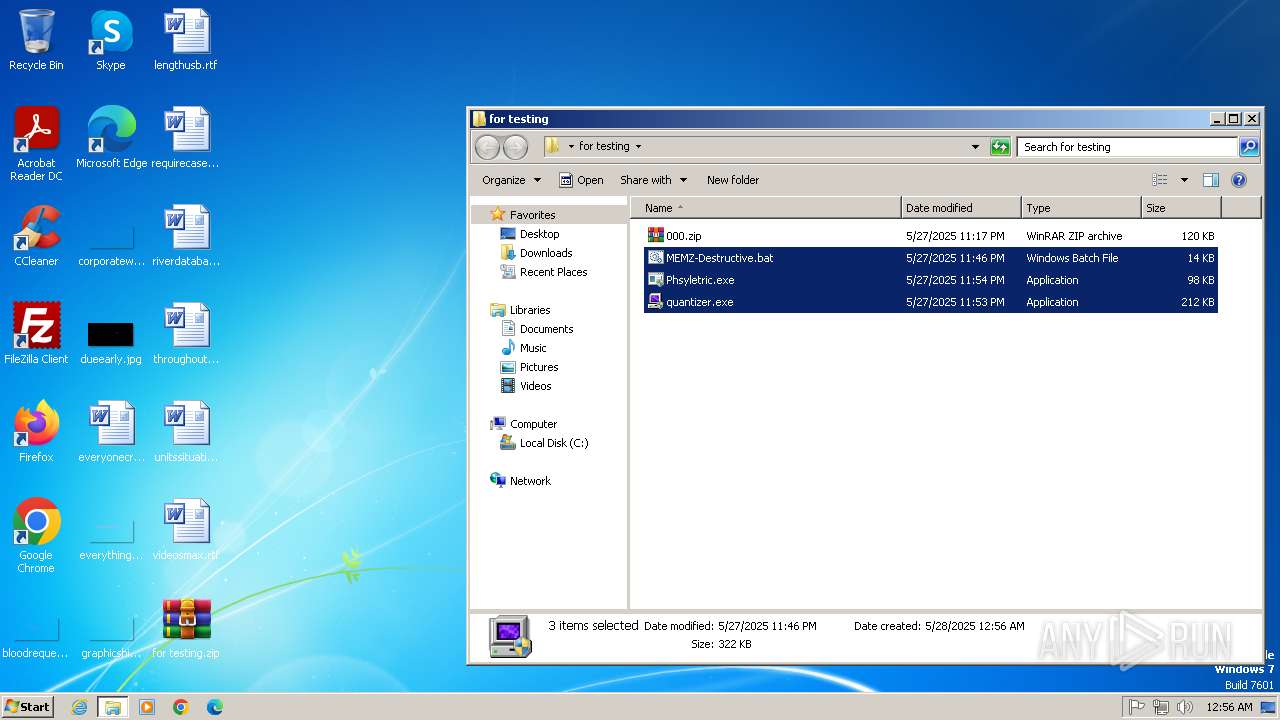Launch the Google Chrome desktop shortcut
The image size is (1280, 720).
pyautogui.click(x=36, y=536)
